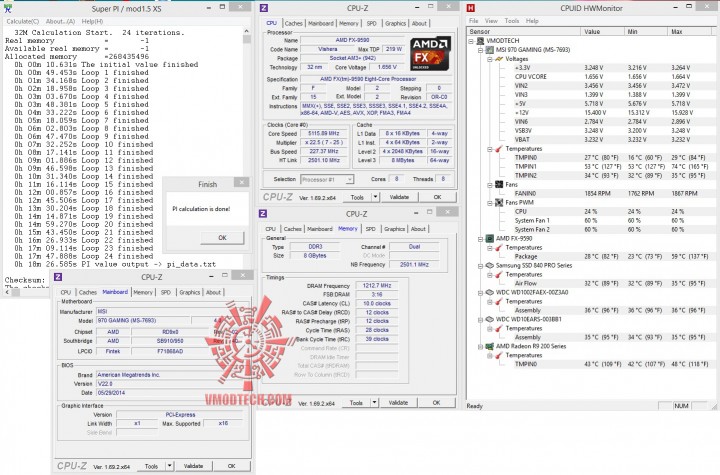Click Validate in the top CPU-Z window
The image size is (720, 475).
click(399, 197)
